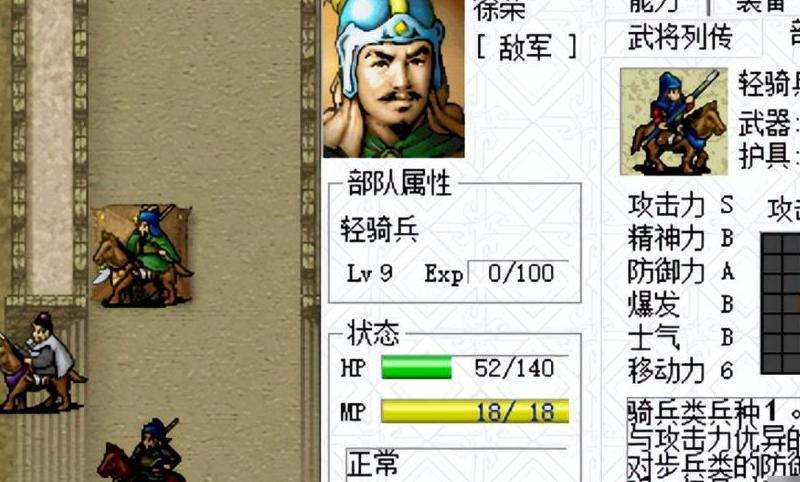This screenshot has height=482, width=800.
Task: Click the 防御力 A rating row
Action: (681, 272)
